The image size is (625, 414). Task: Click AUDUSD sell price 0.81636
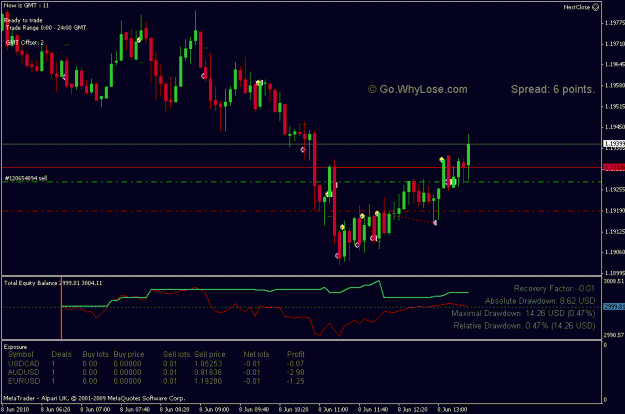pyautogui.click(x=208, y=373)
